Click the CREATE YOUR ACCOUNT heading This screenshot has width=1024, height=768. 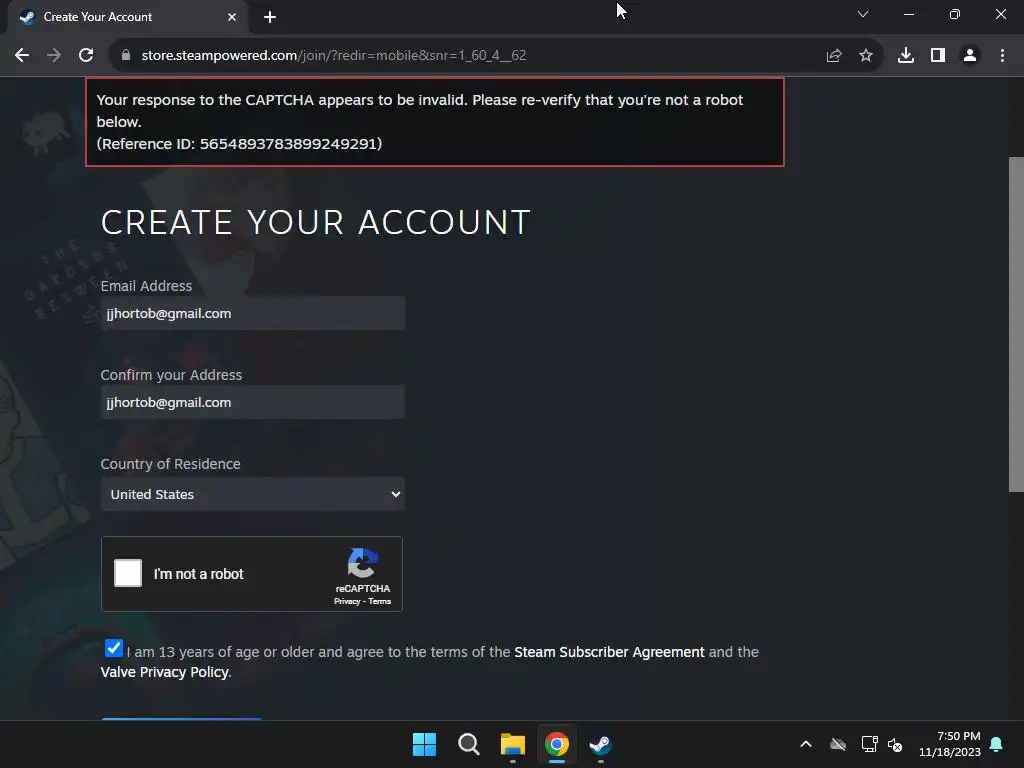point(315,222)
